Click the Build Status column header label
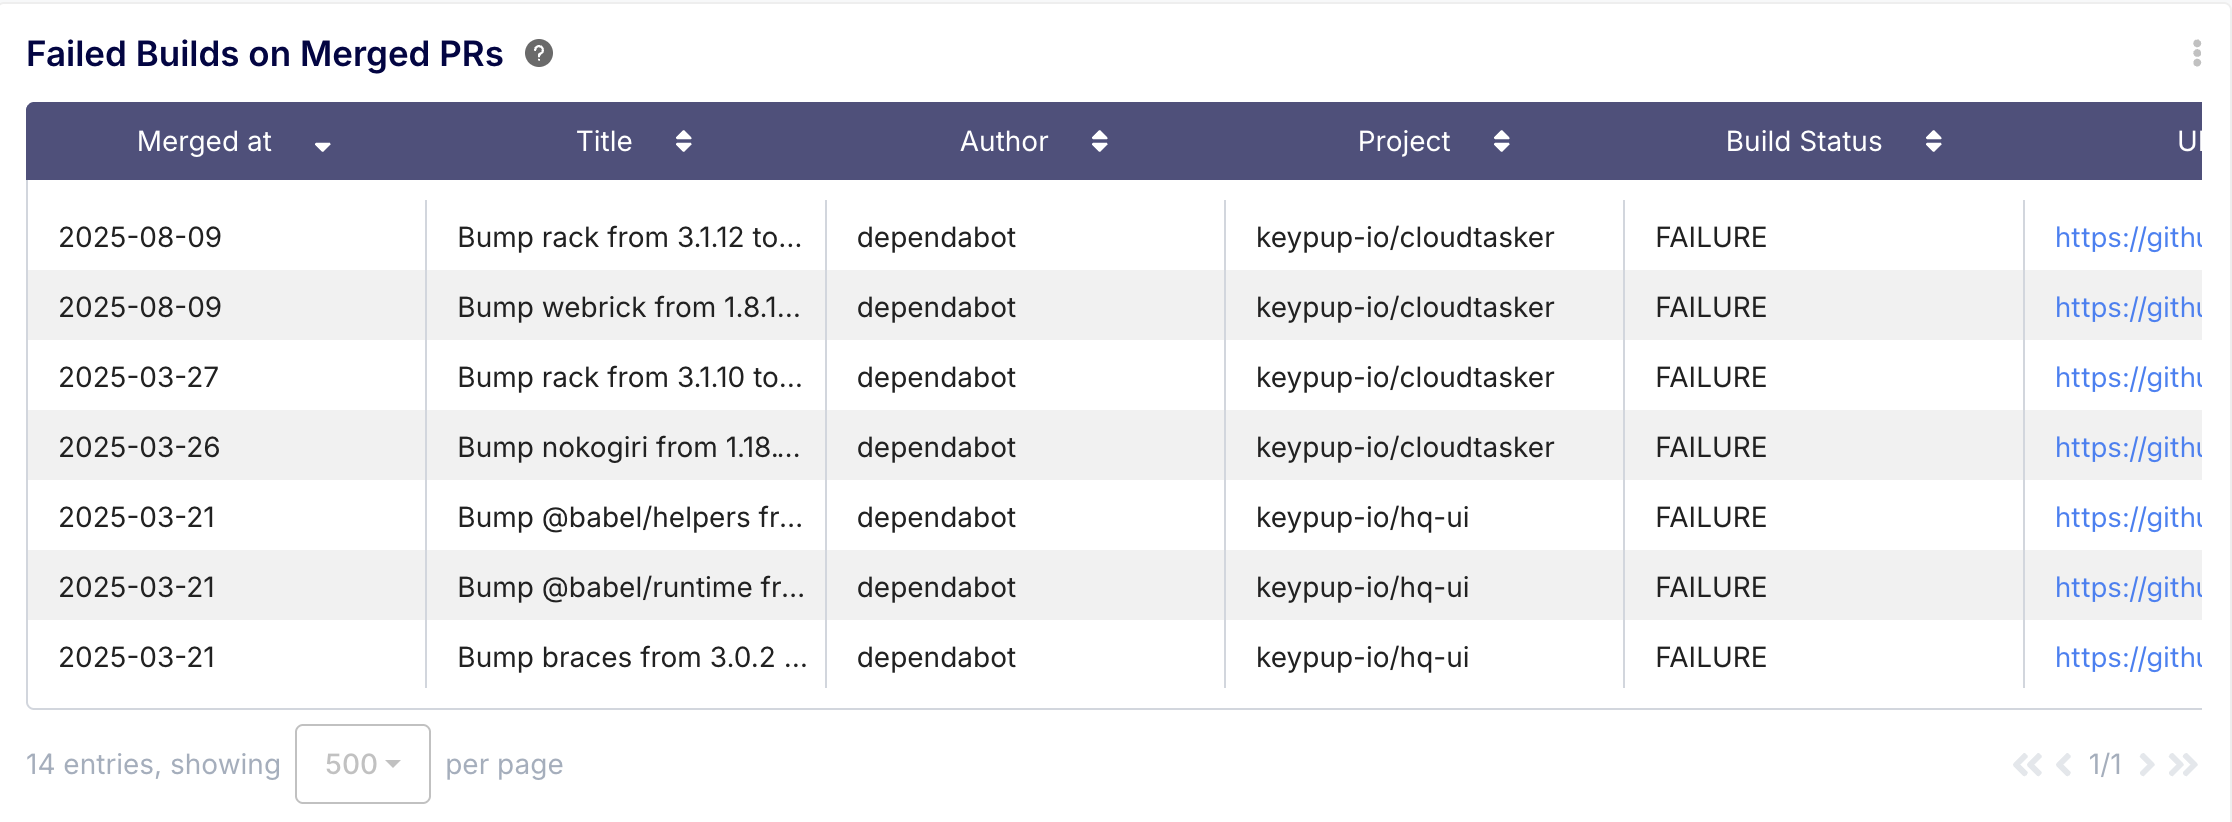2232x822 pixels. 1803,141
